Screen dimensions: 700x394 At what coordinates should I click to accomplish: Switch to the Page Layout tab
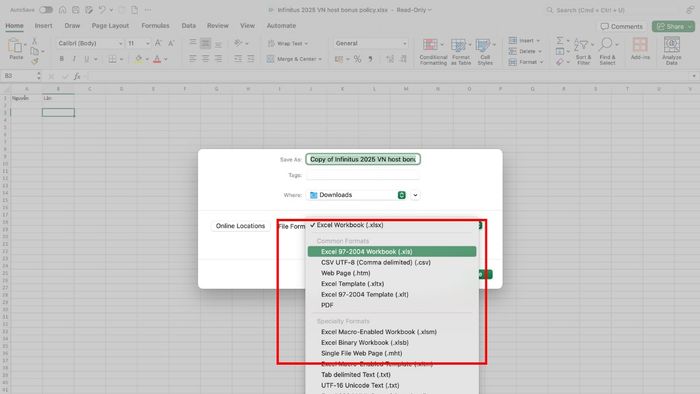(110, 26)
